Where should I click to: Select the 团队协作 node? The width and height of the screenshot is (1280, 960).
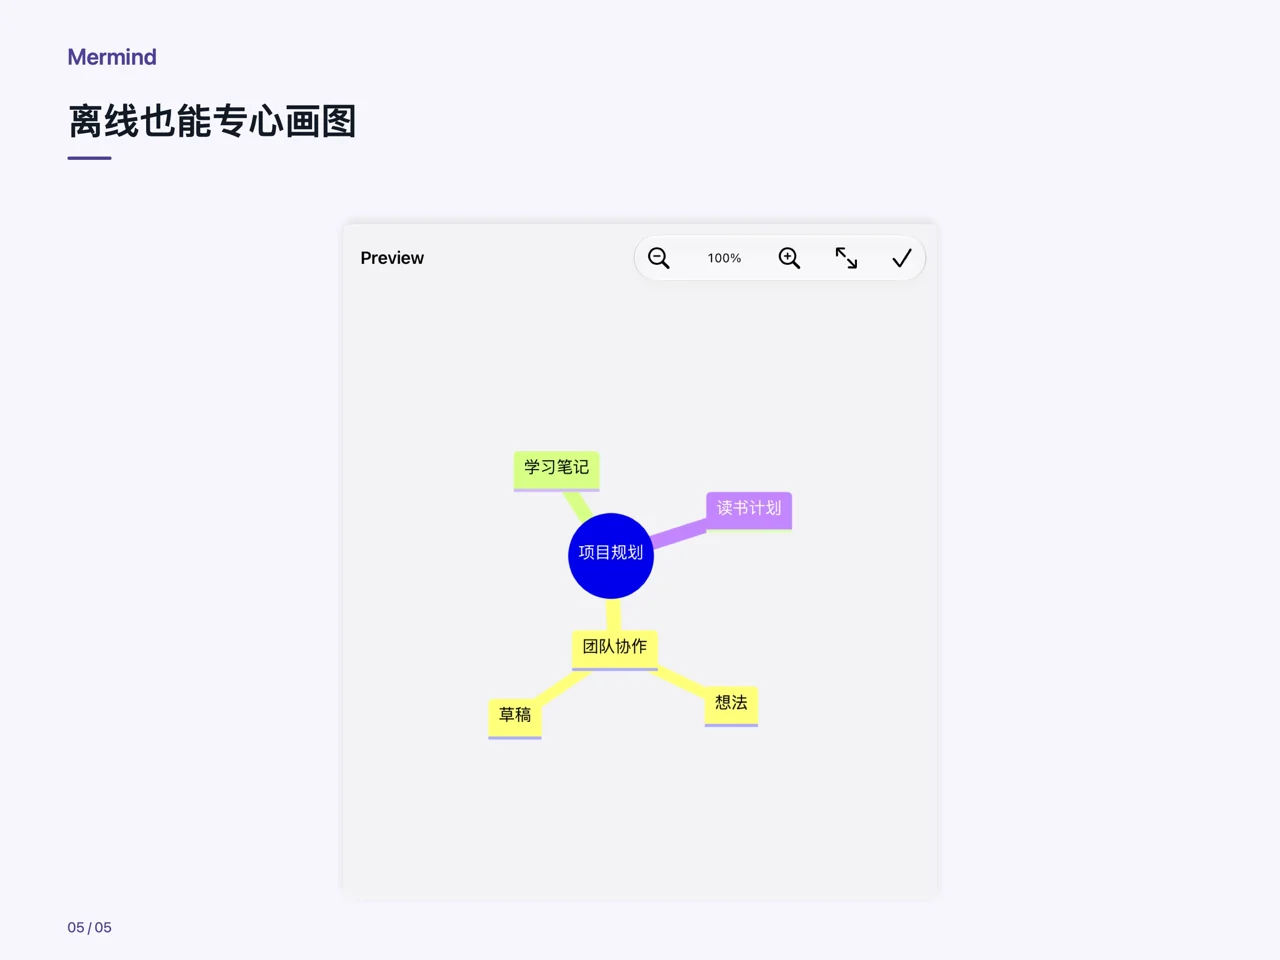pos(615,649)
